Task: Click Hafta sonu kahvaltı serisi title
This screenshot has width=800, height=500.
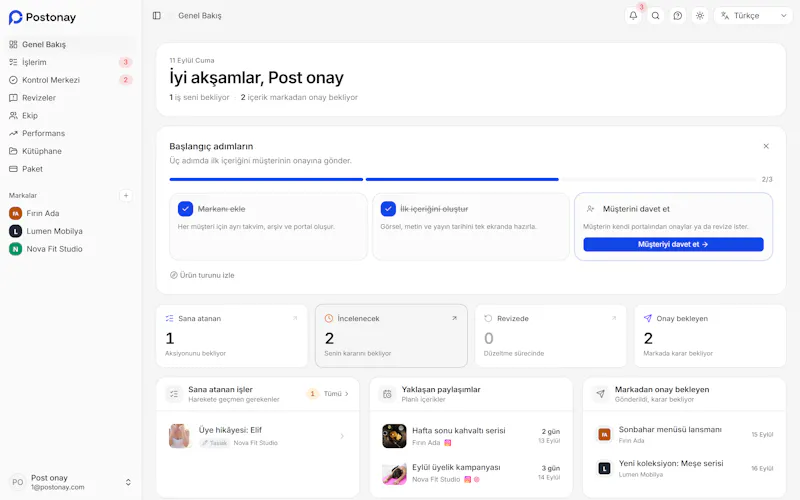Action: click(x=459, y=431)
